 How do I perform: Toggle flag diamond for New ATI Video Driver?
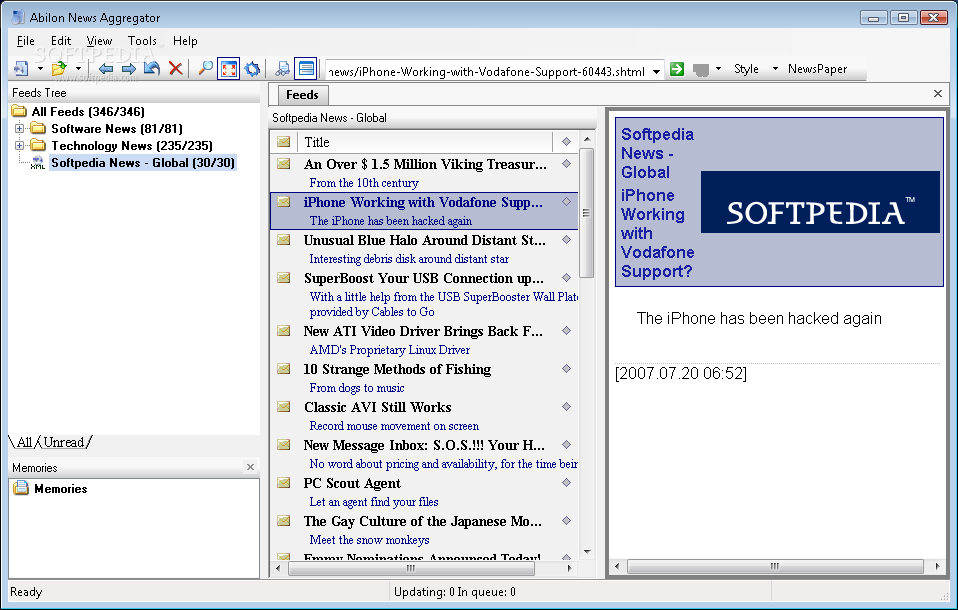[x=566, y=331]
